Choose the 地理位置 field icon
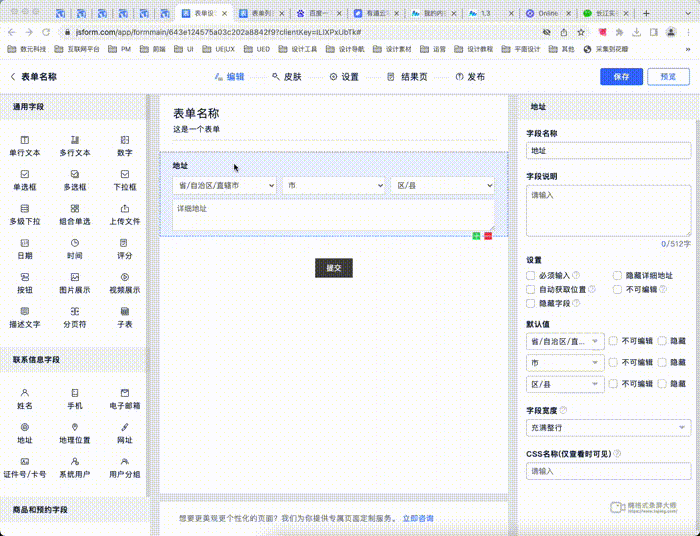 (x=75, y=433)
